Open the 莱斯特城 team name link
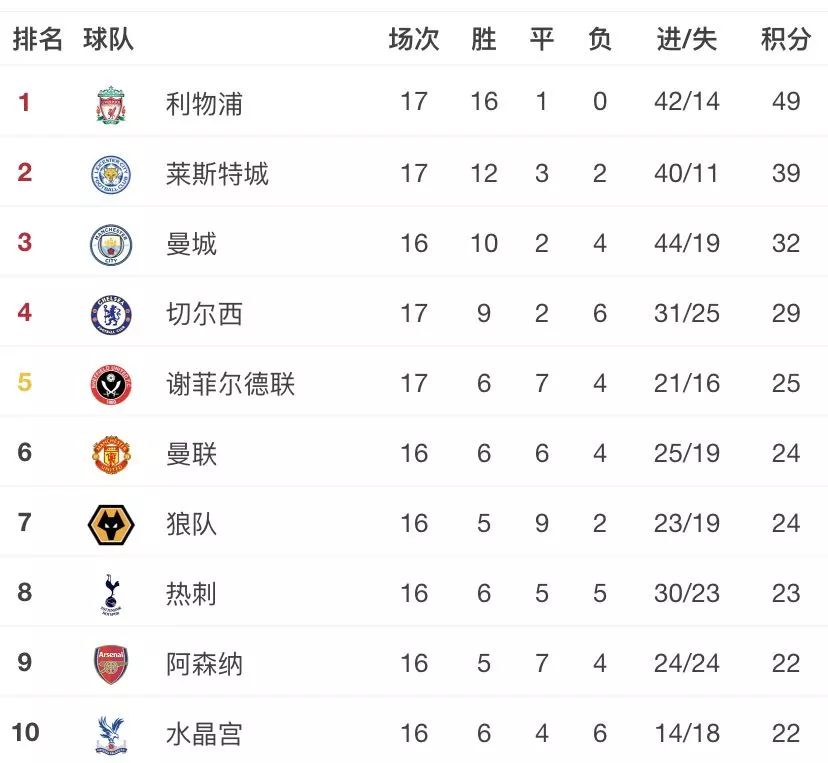The height and width of the screenshot is (763, 828). coord(217,174)
